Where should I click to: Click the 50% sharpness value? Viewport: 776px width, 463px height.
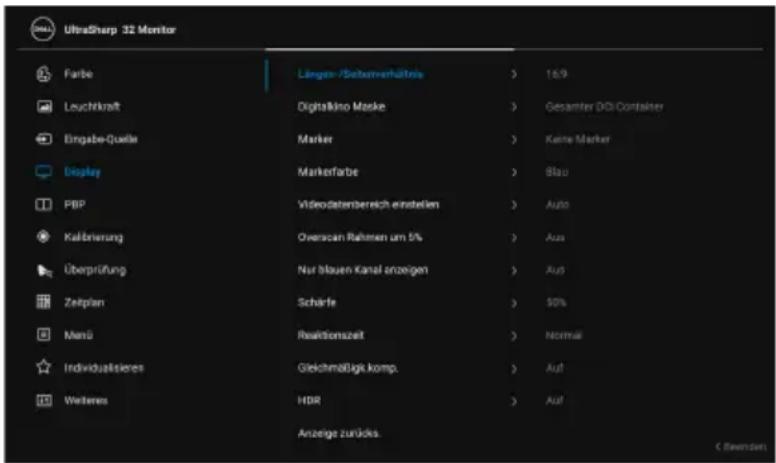point(556,303)
